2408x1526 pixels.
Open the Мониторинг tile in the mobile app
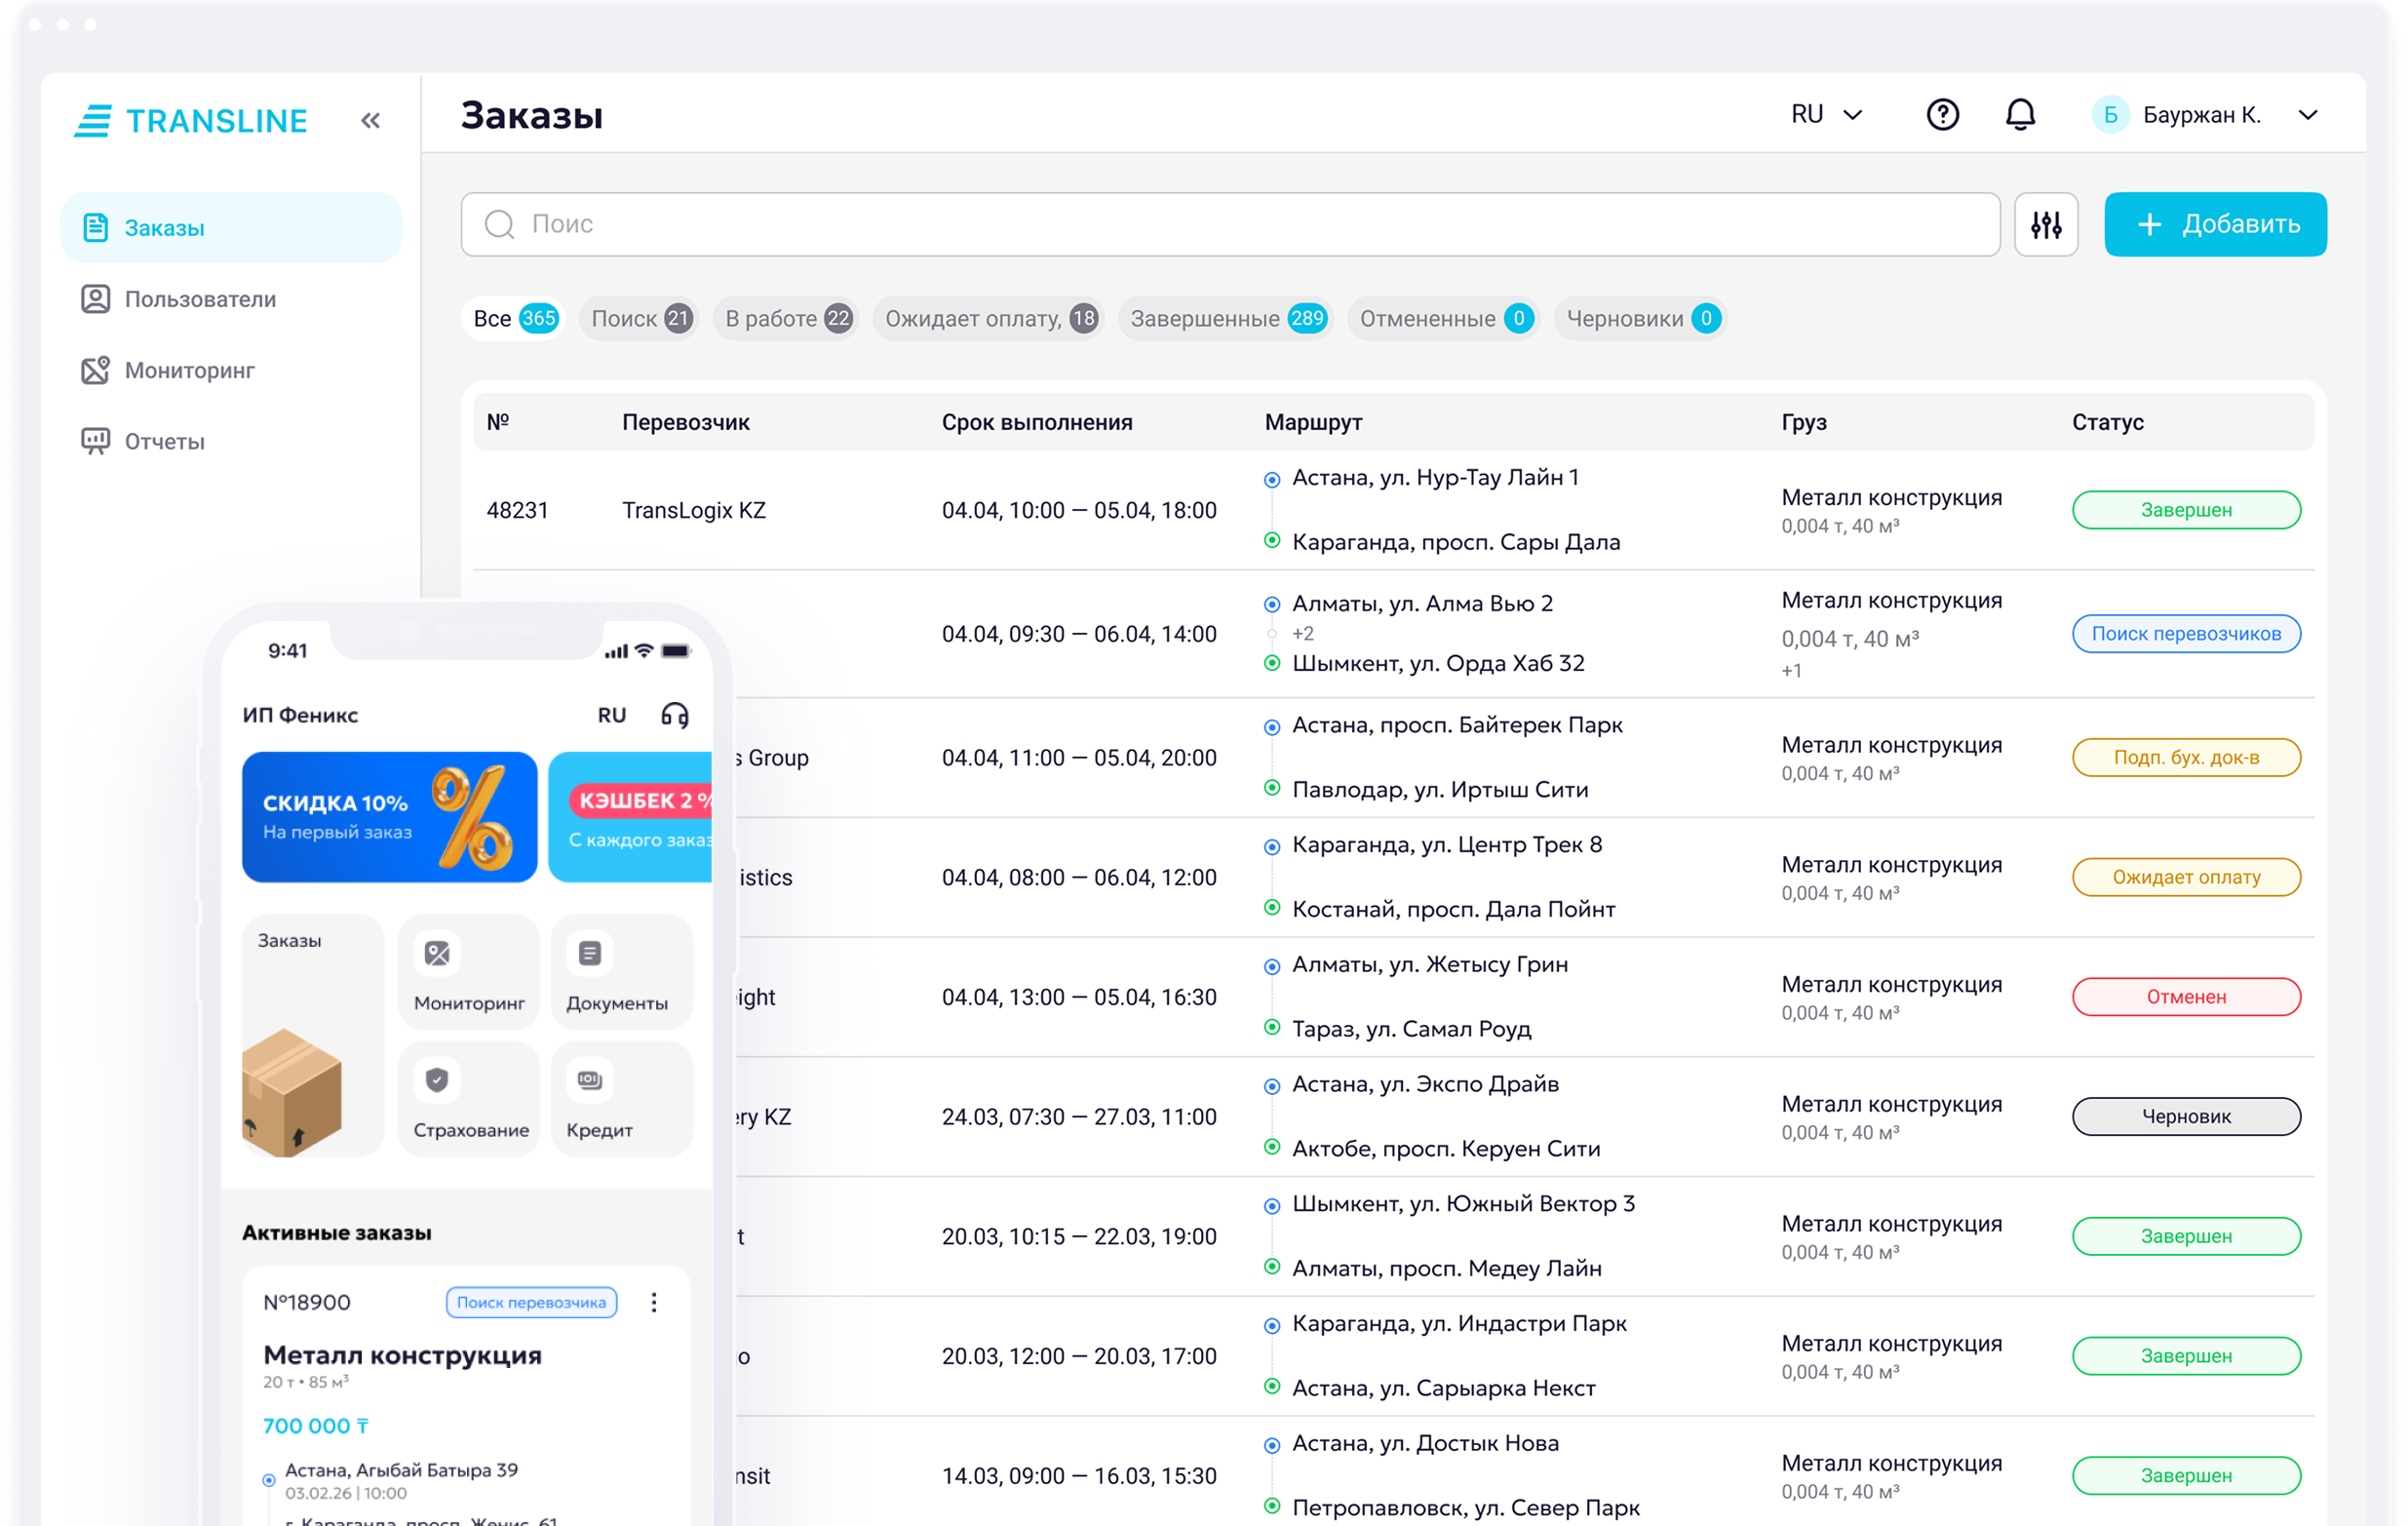469,972
